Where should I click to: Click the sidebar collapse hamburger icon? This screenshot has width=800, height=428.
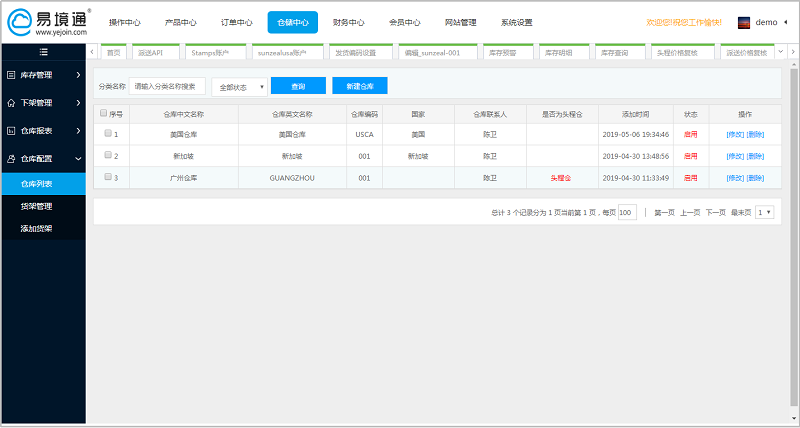(42, 52)
